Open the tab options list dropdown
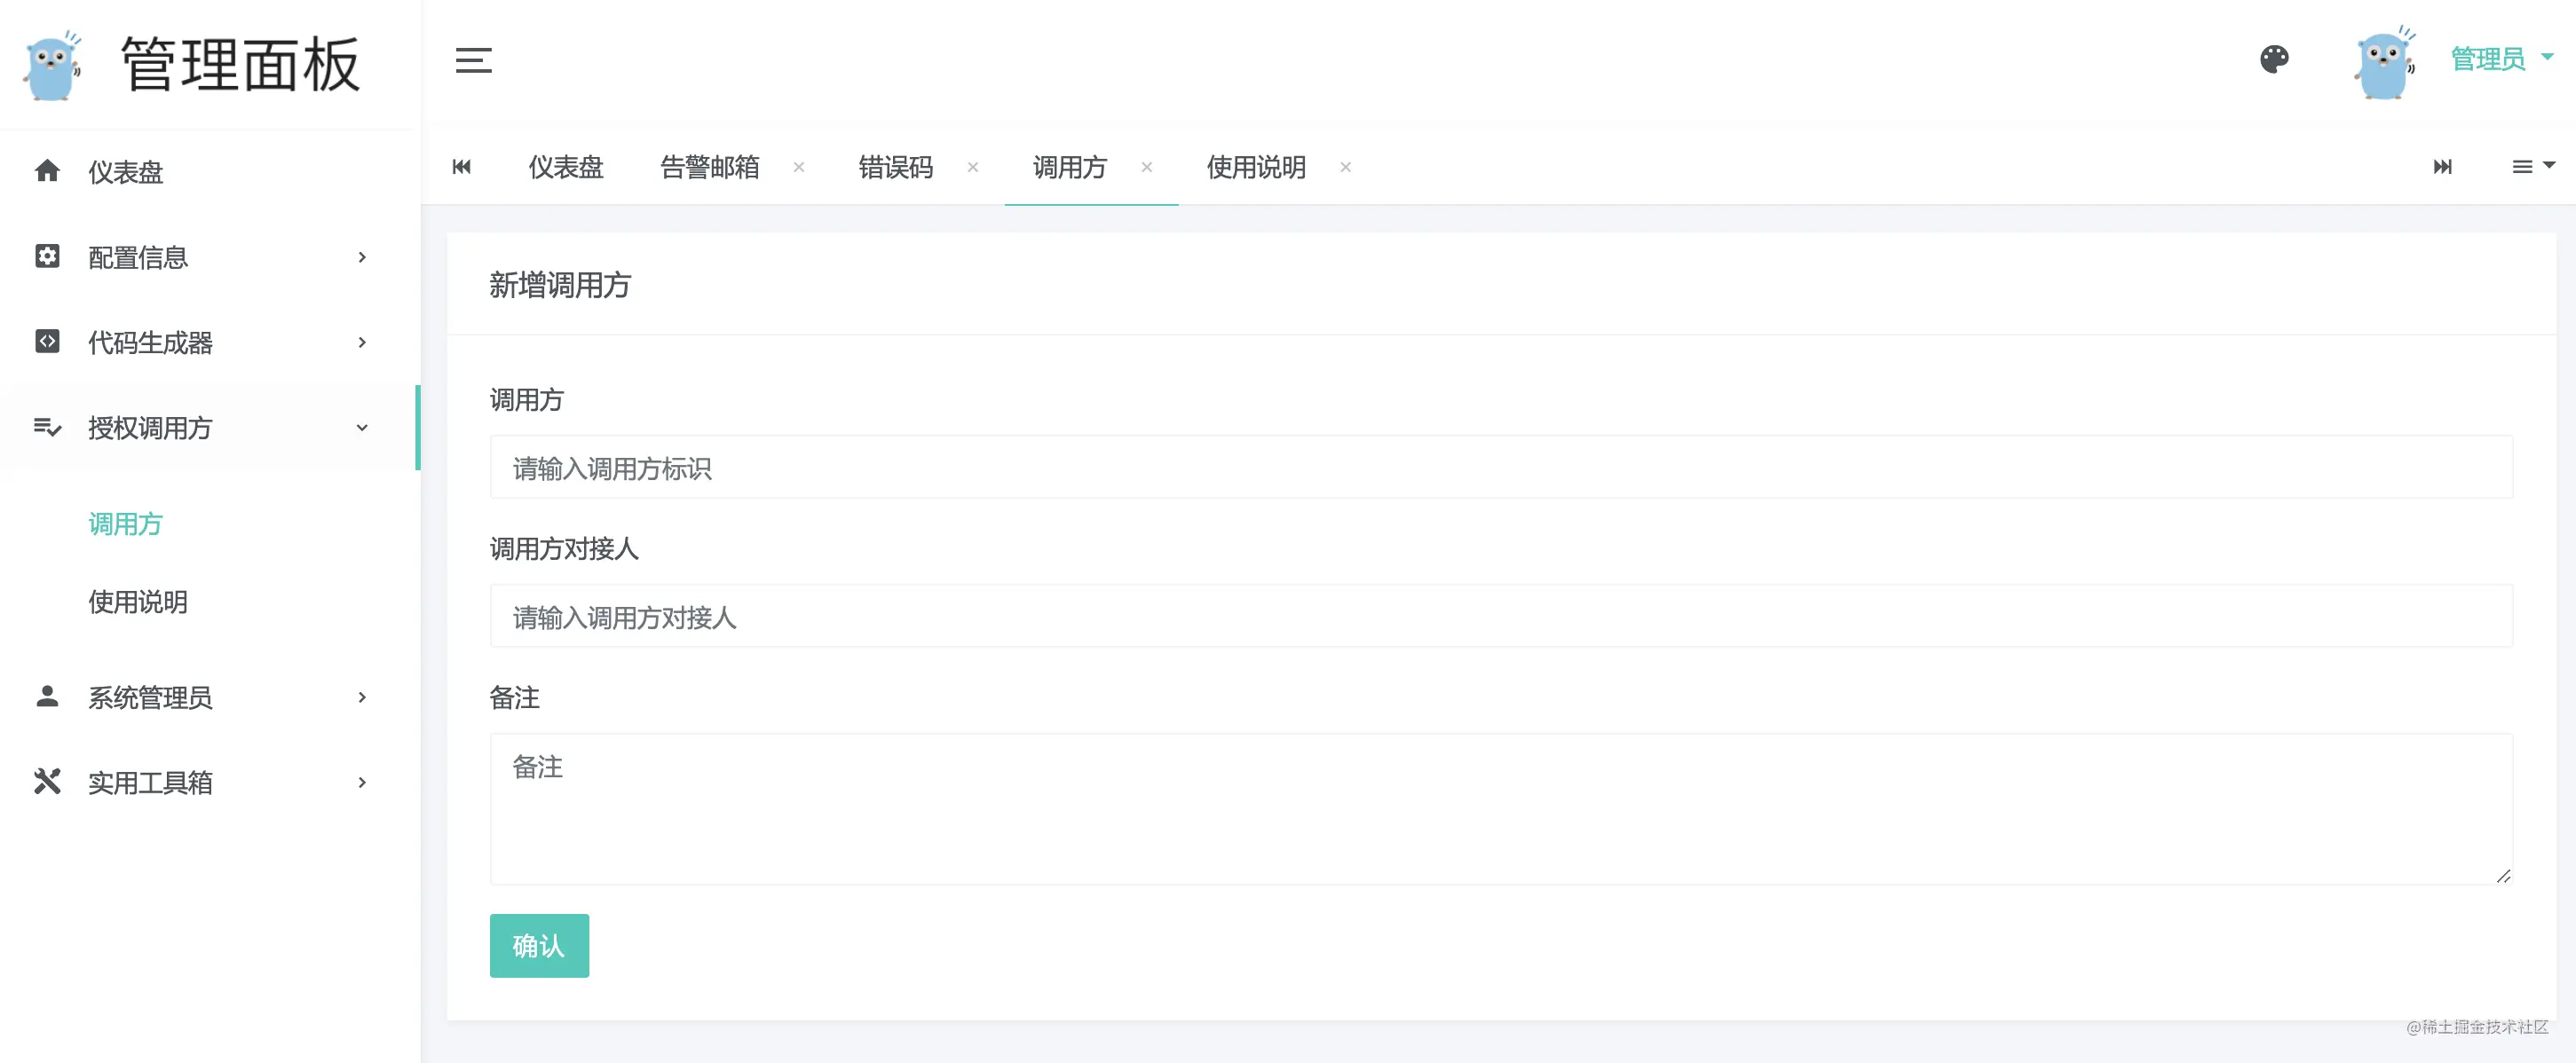The height and width of the screenshot is (1063, 2576). coord(2533,166)
